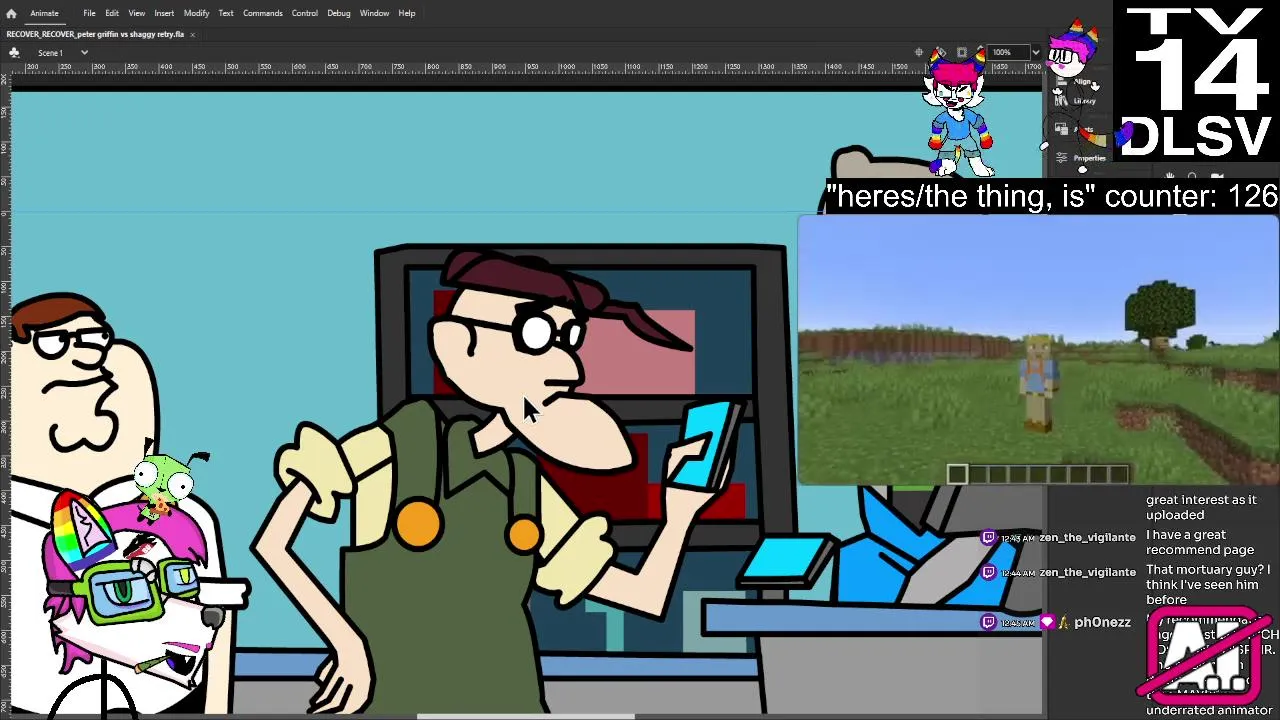1280x720 pixels.
Task: Click the Minecraft gameplay video overlay
Action: click(x=1038, y=350)
